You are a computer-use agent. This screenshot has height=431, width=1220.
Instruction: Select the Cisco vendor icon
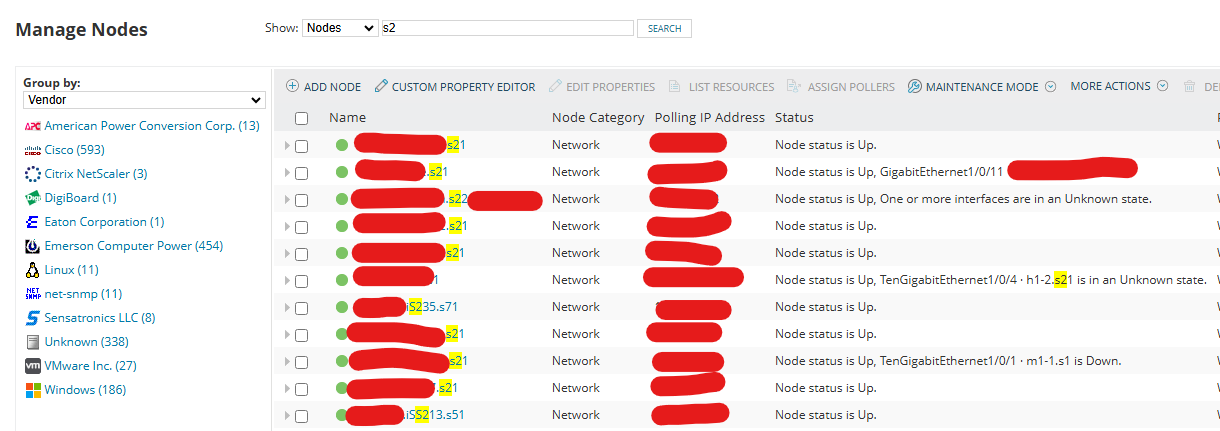point(32,150)
